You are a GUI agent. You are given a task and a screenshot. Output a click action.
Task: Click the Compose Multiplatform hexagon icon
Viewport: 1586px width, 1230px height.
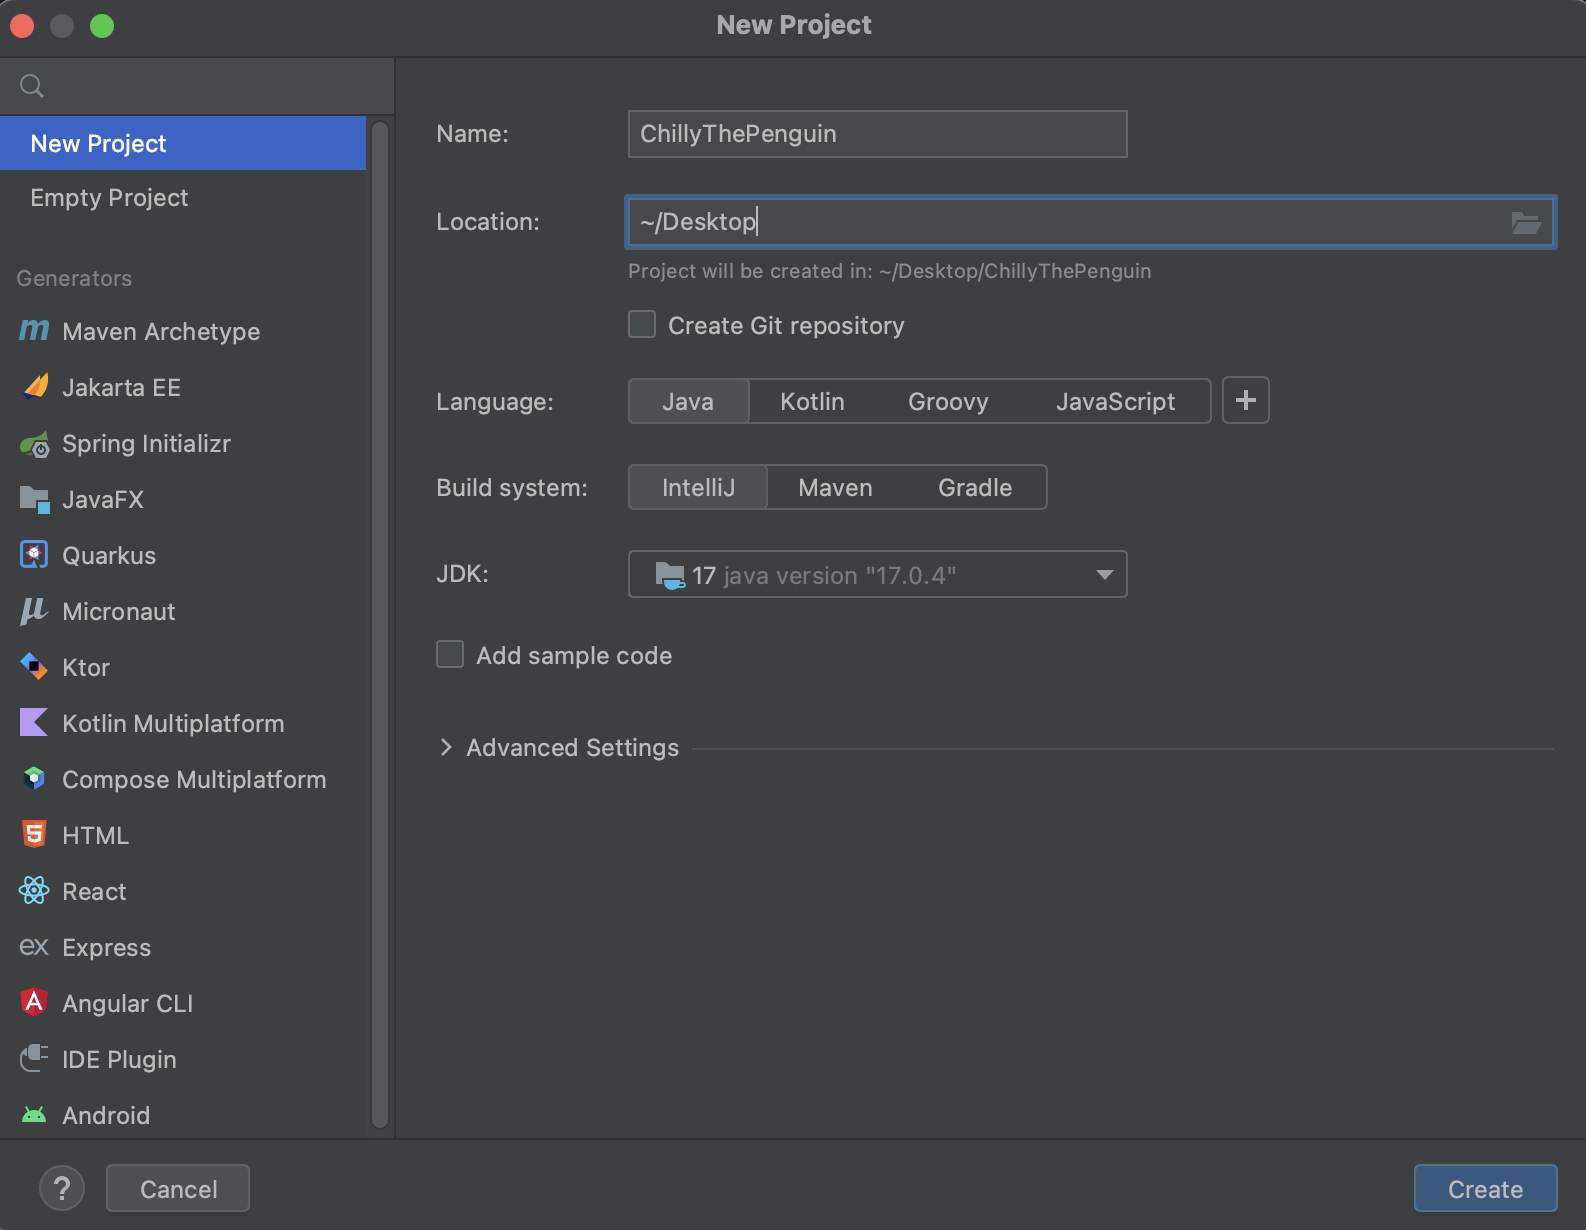(x=34, y=779)
